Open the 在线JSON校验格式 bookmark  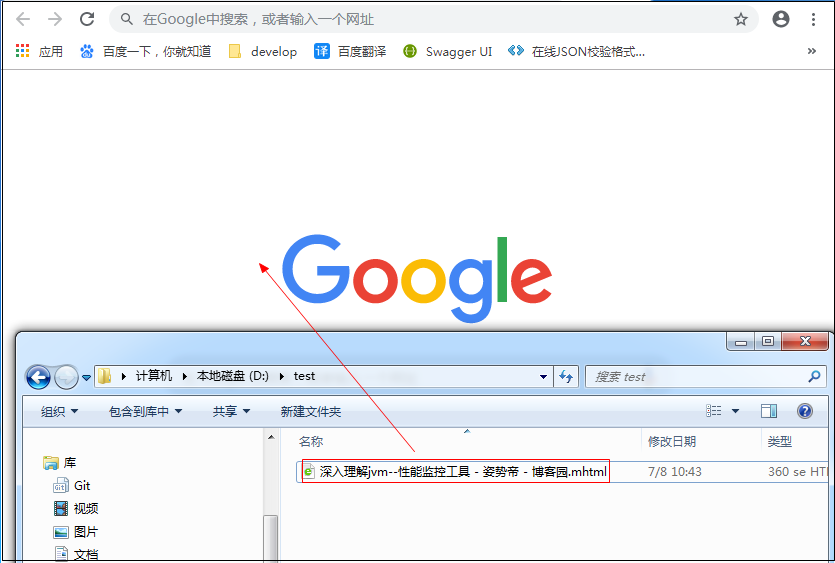coord(576,51)
